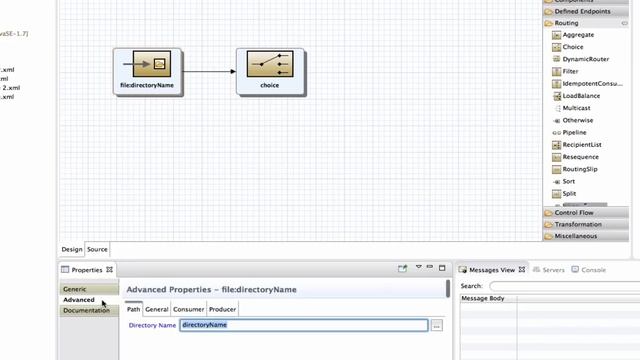The height and width of the screenshot is (360, 640).
Task: Click the browse button beside Directory Name
Action: (437, 326)
